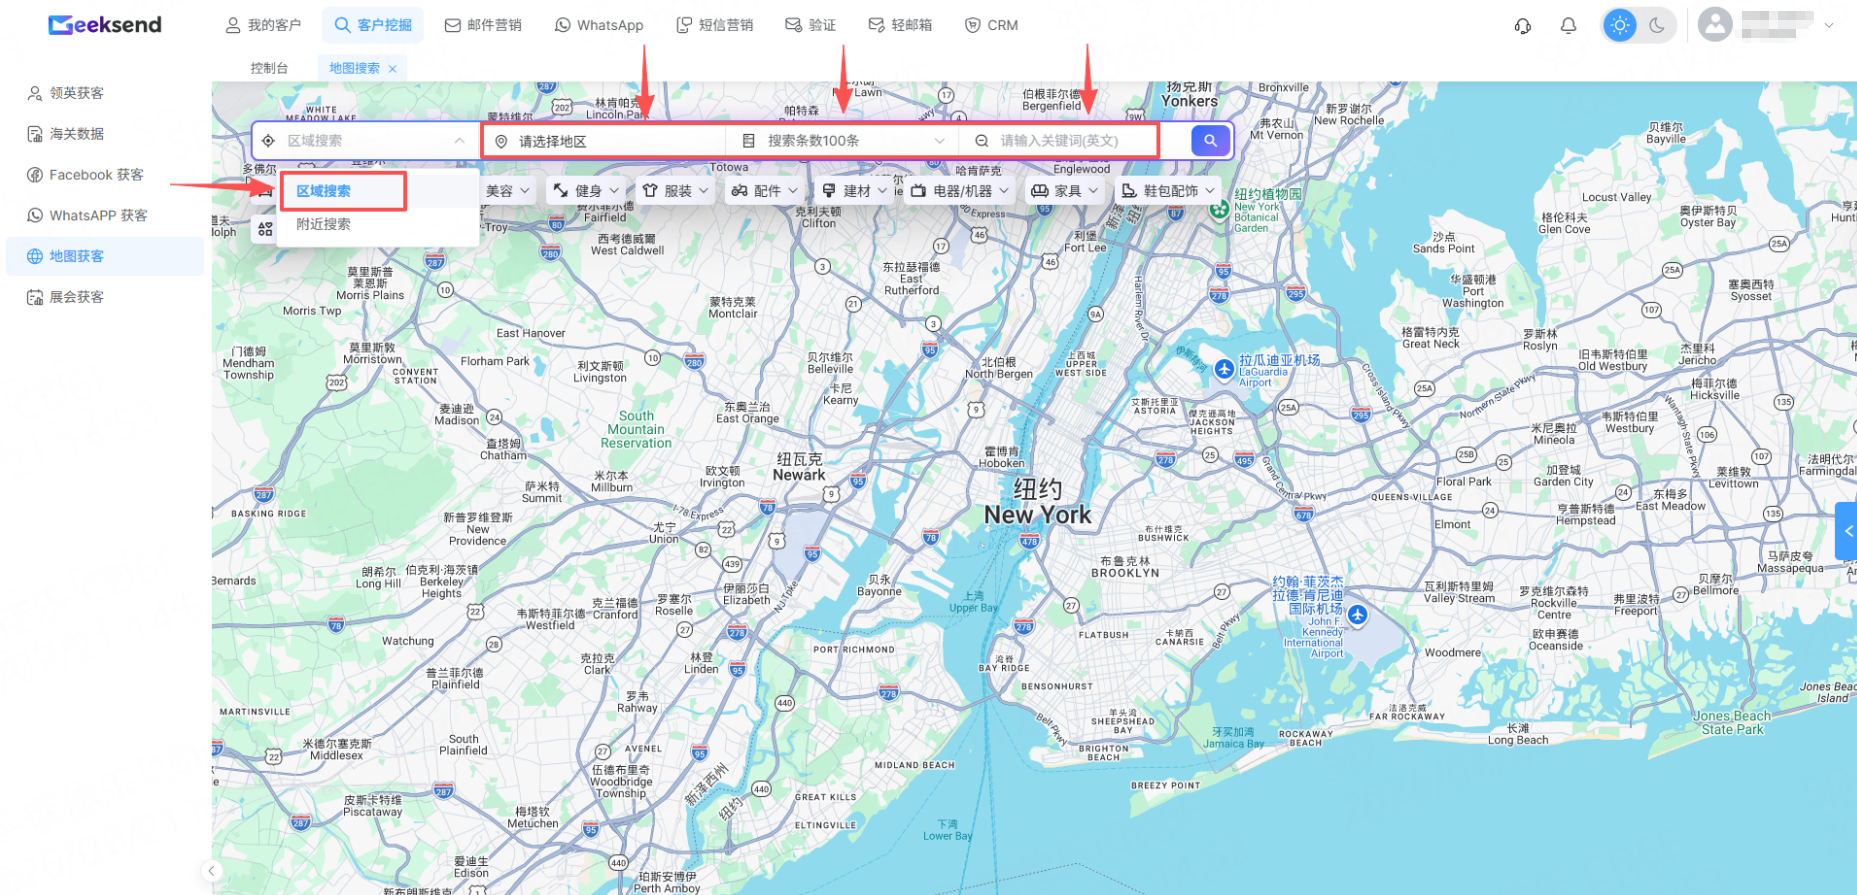The width and height of the screenshot is (1857, 895).
Task: Open the 搜索条数100条 result count dropdown
Action: [843, 141]
